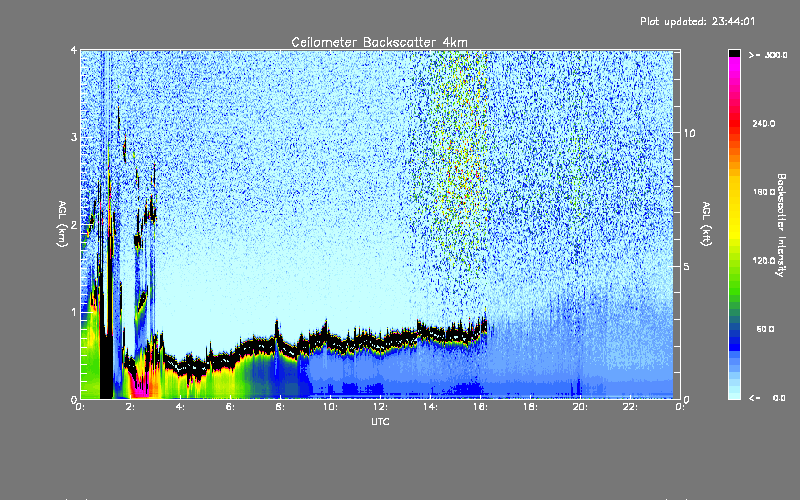Click the '<= 0.0' colorbar label
This screenshot has height=500, width=800.
[x=767, y=398]
